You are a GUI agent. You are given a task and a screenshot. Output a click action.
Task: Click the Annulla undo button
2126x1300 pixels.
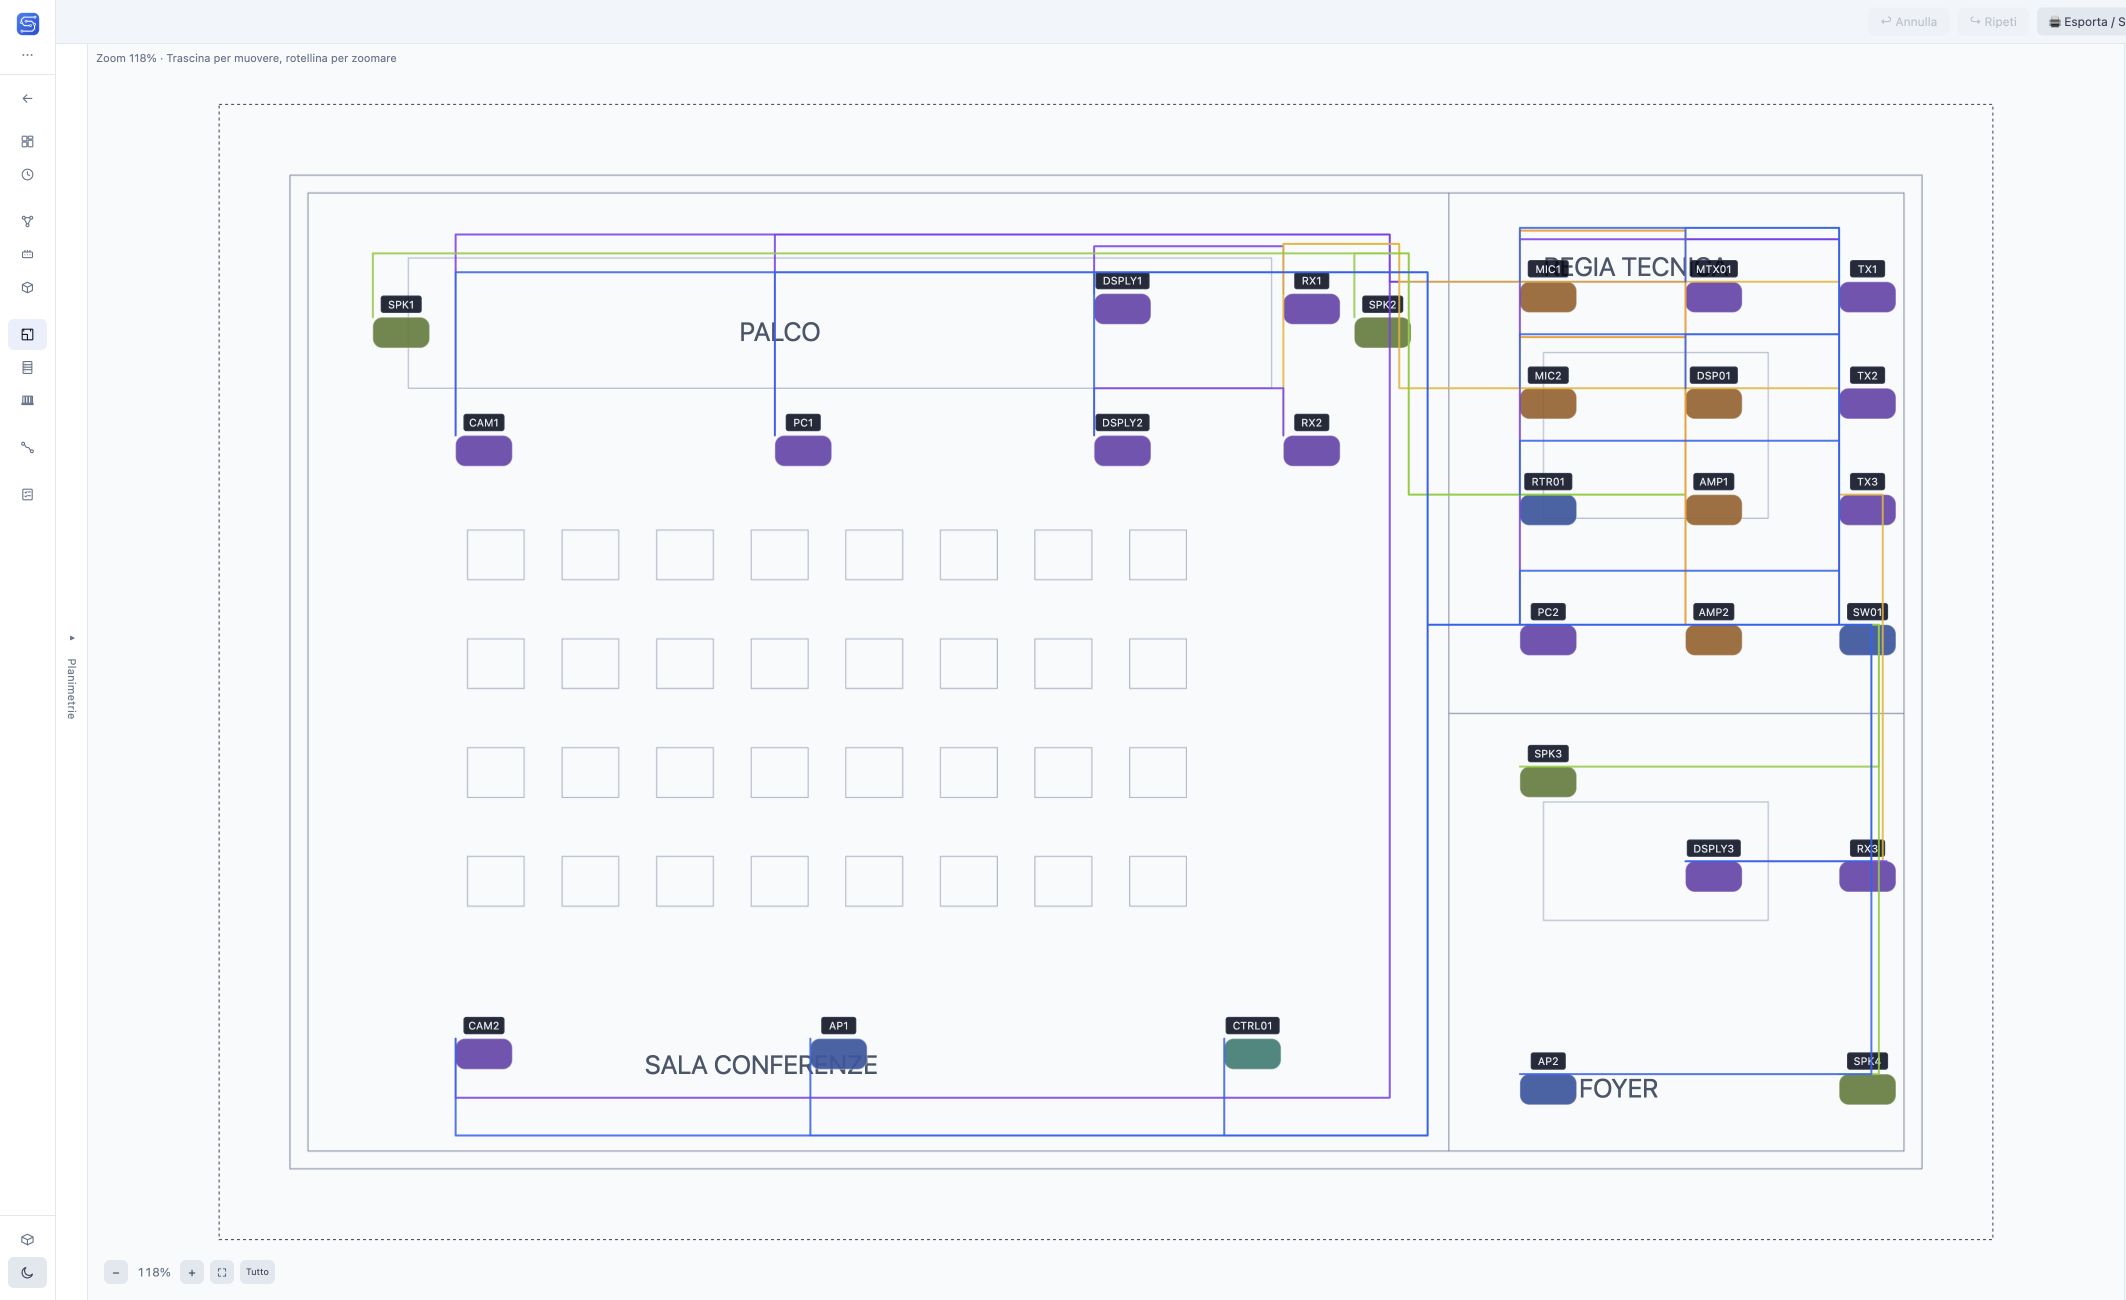1908,22
